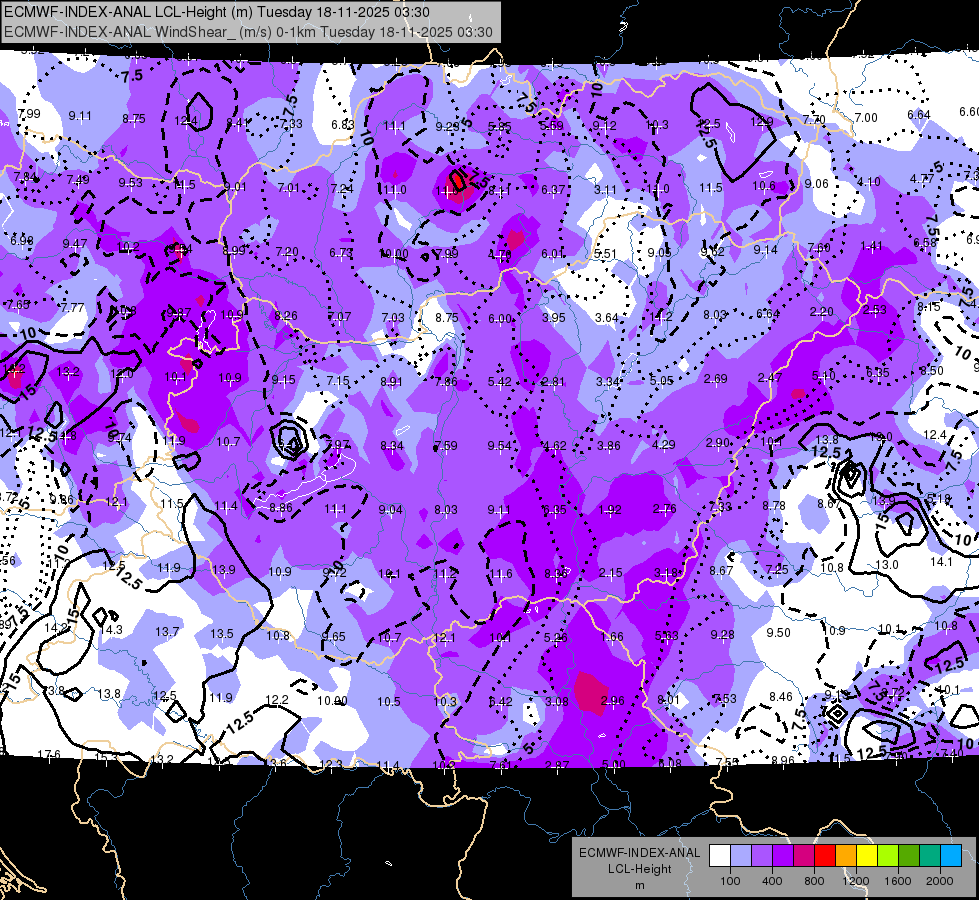
Task: Click the map value '14.1'
Action: [942, 561]
